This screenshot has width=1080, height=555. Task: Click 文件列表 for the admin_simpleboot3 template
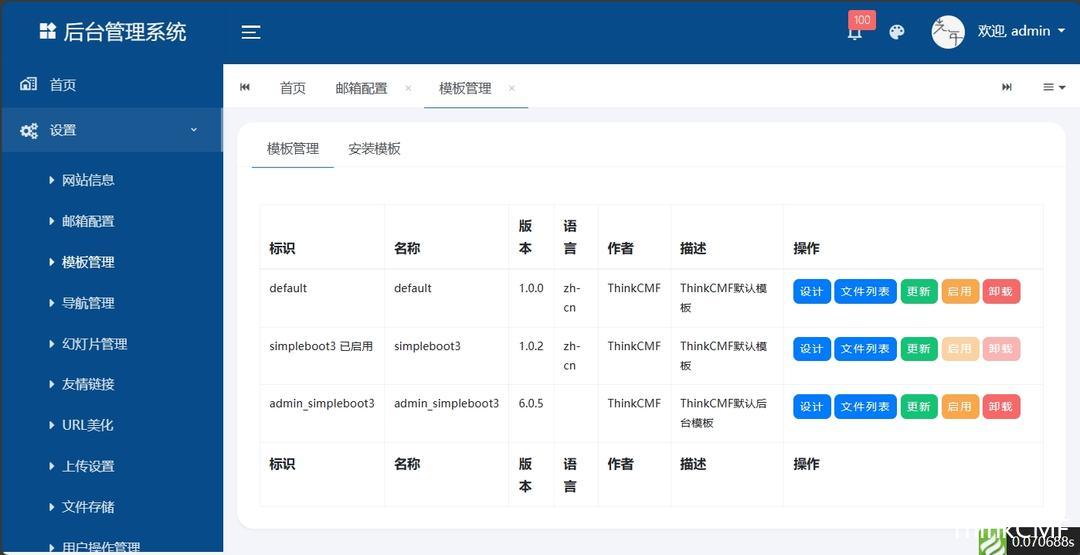click(x=865, y=407)
